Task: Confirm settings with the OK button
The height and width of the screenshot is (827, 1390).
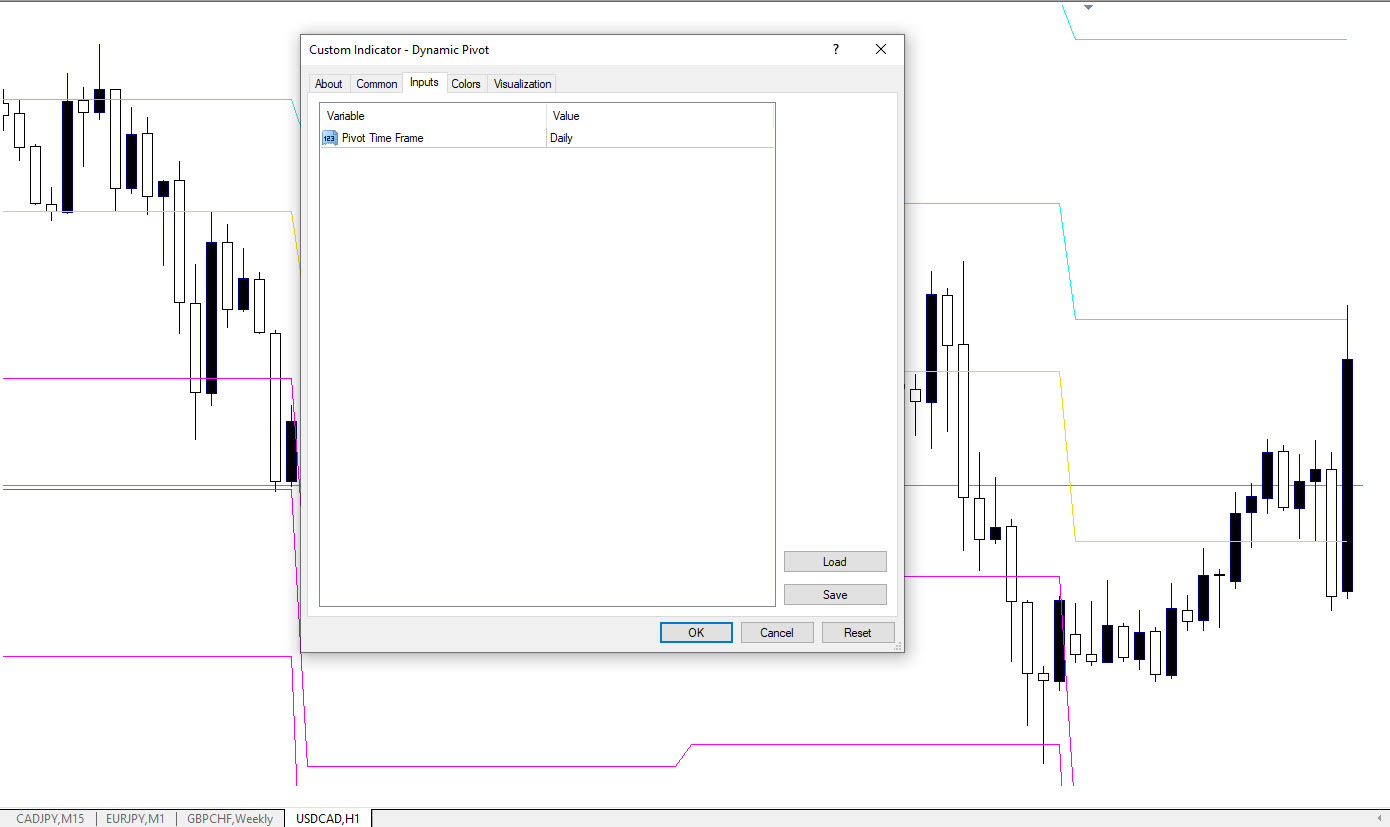Action: [696, 633]
